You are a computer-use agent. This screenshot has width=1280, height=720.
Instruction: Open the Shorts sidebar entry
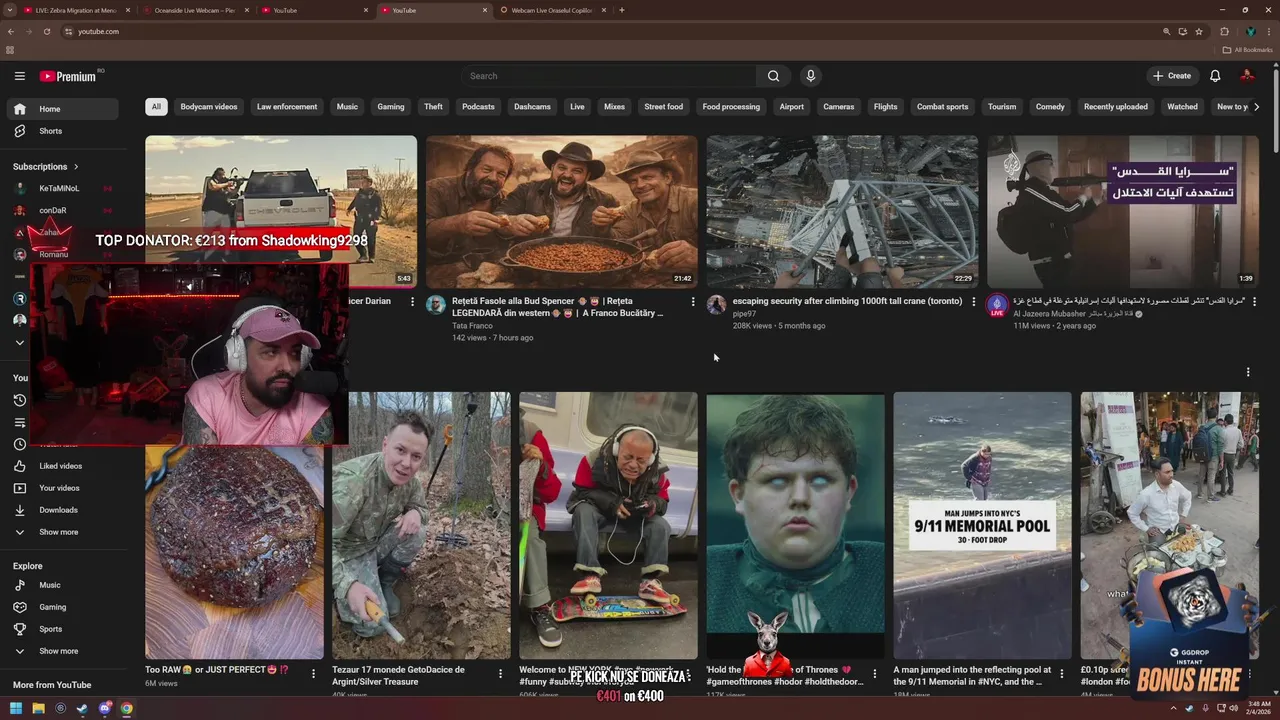50,131
